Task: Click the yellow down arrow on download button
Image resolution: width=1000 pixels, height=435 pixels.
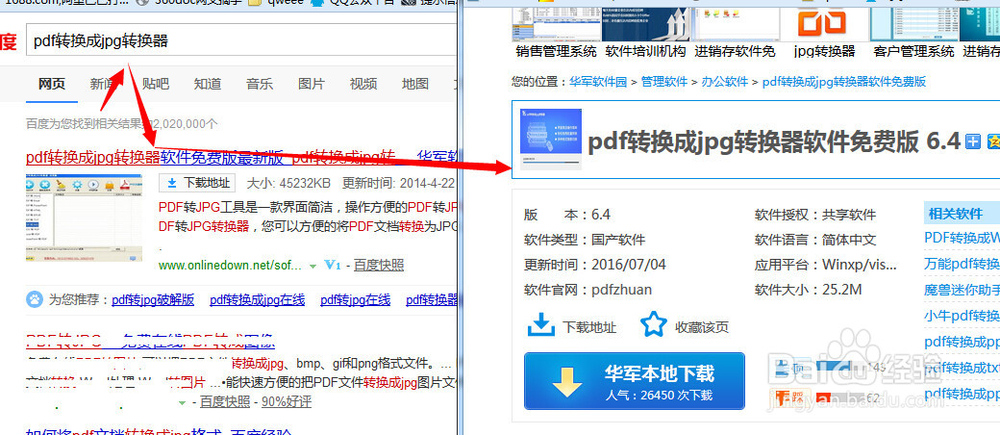Action: click(x=566, y=381)
